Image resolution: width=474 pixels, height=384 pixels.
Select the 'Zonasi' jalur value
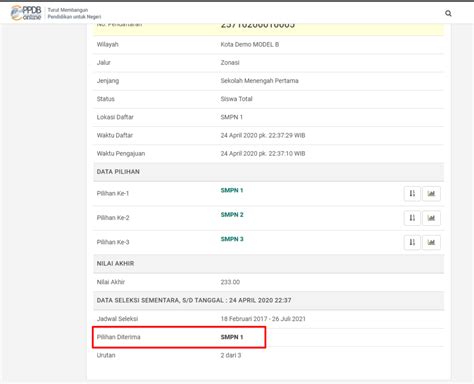tap(230, 63)
